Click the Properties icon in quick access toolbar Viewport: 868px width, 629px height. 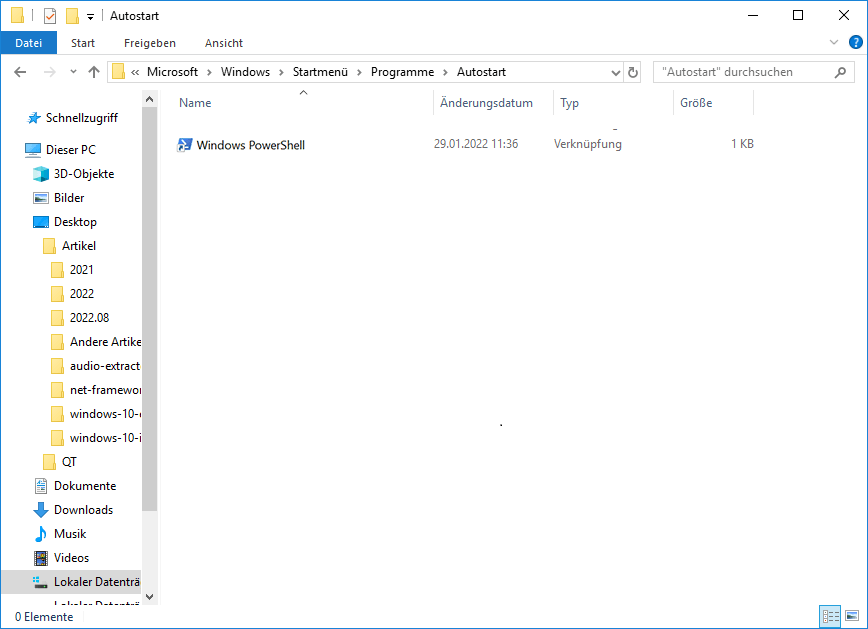coord(50,16)
